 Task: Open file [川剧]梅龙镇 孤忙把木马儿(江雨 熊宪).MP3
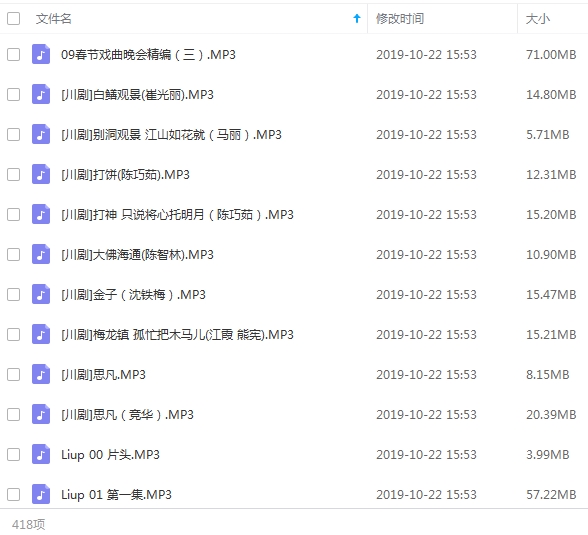point(177,335)
